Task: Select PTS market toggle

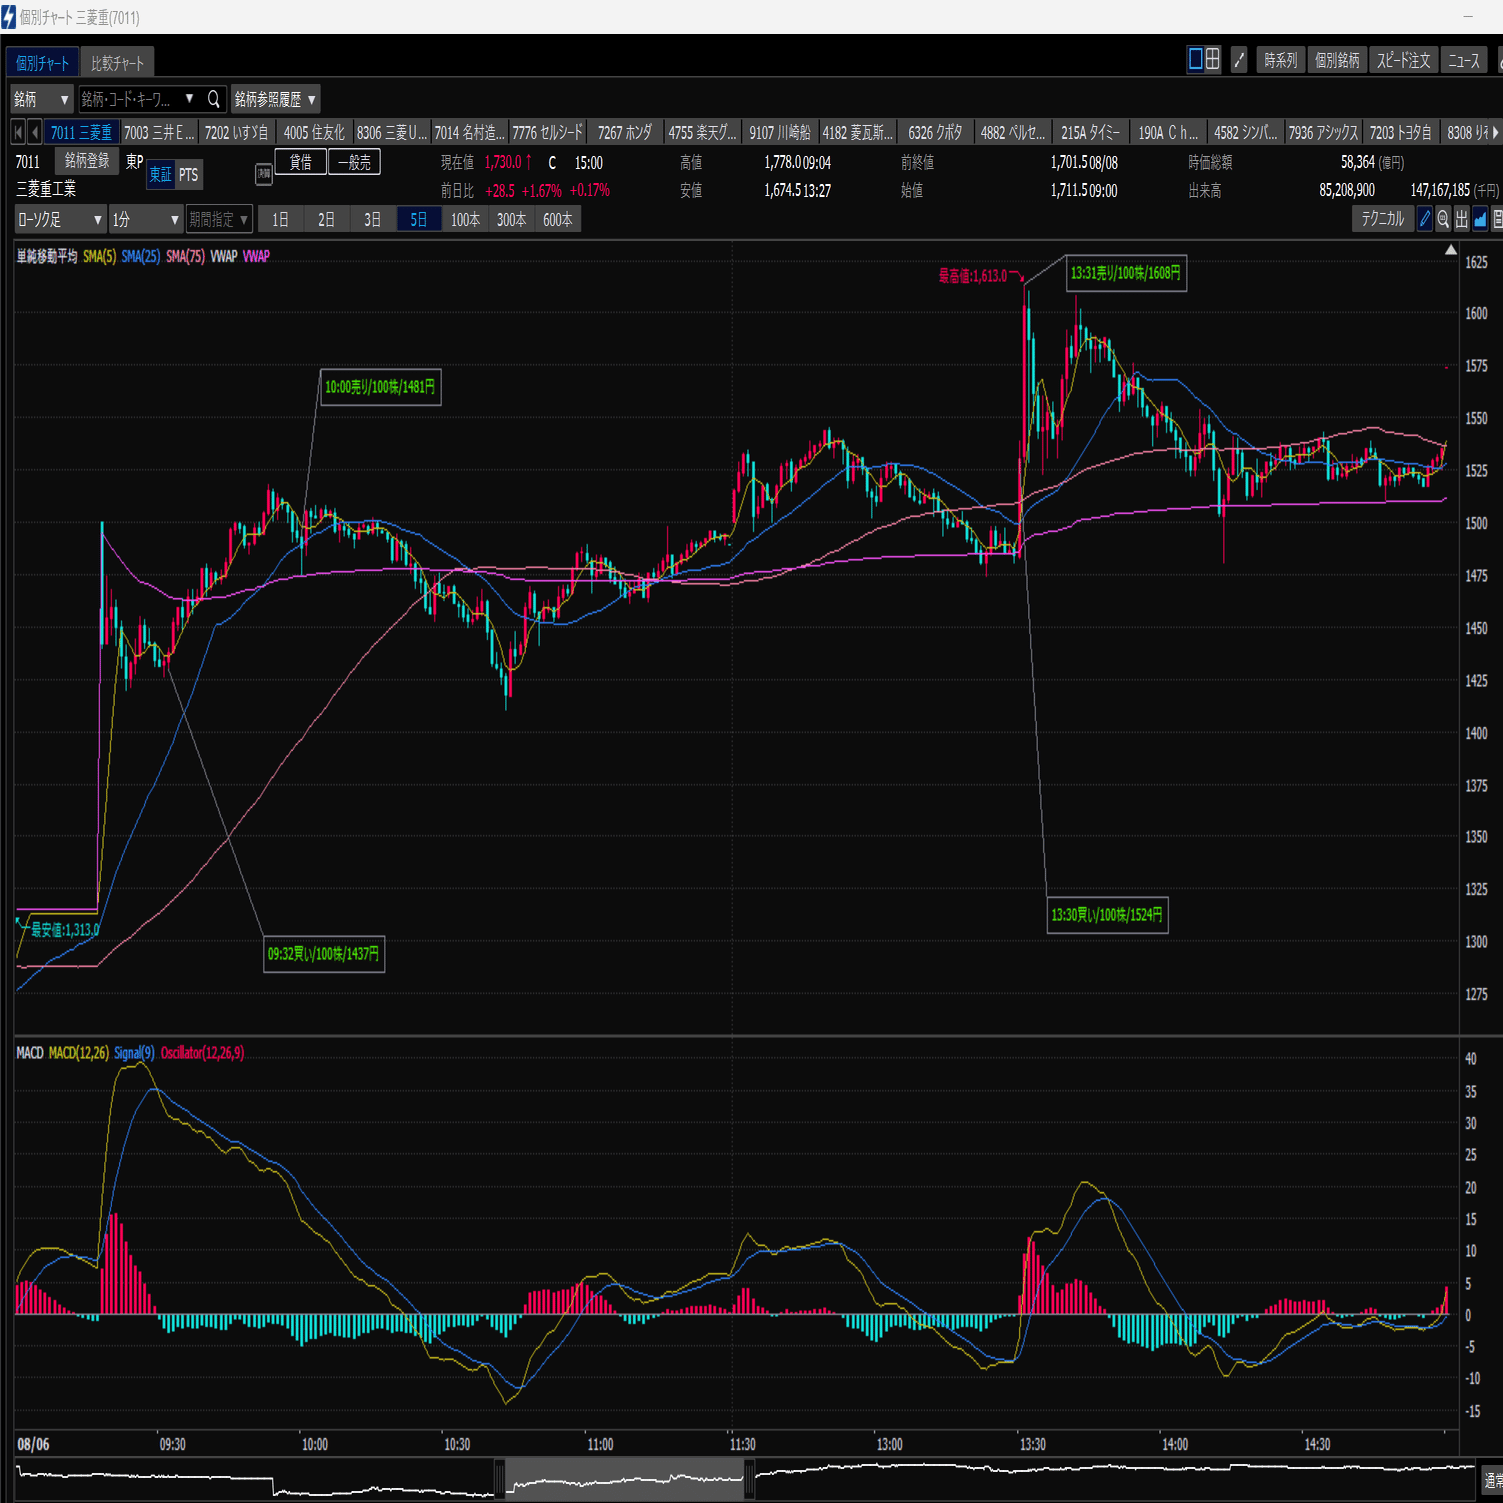Action: coord(188,175)
